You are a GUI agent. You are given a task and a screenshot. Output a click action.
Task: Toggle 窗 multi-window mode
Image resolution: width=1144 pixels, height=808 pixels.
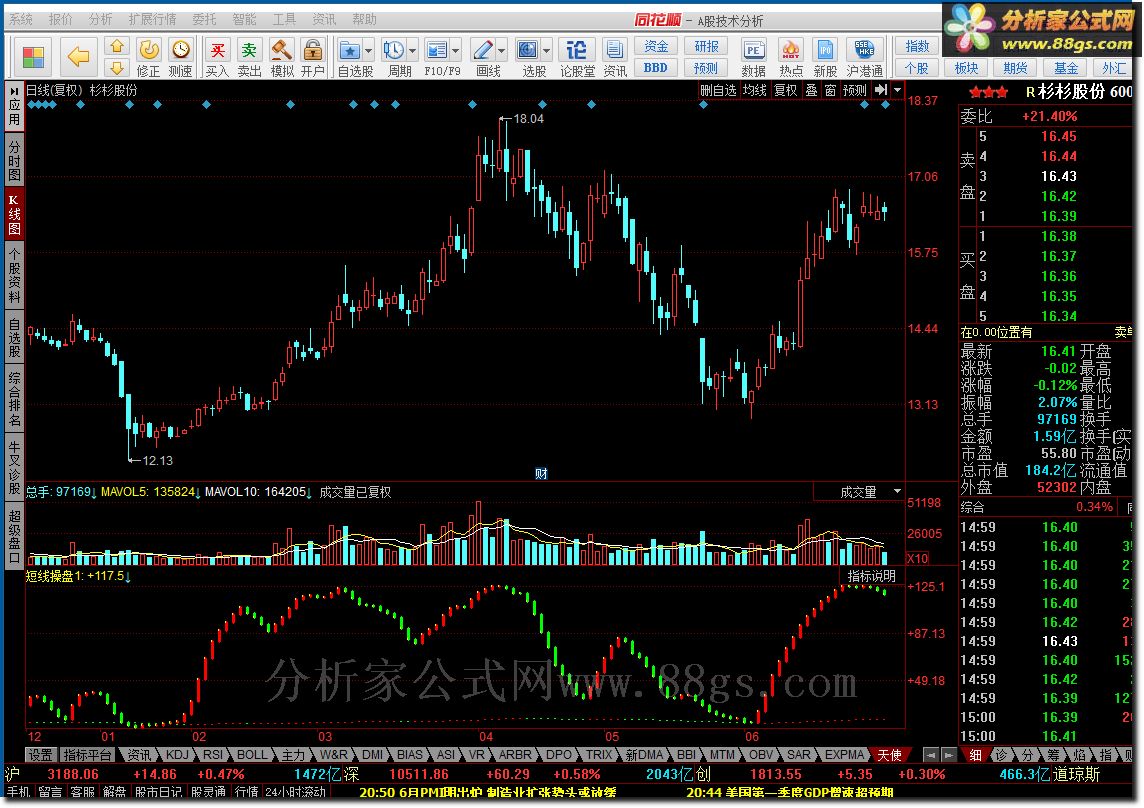830,91
